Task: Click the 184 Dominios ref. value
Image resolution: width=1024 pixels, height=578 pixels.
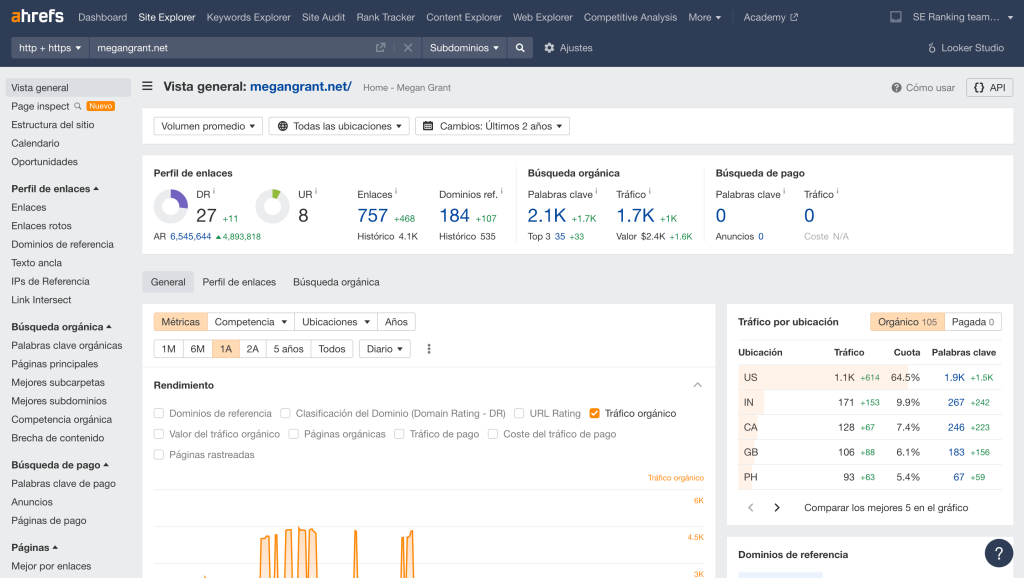Action: click(x=455, y=216)
